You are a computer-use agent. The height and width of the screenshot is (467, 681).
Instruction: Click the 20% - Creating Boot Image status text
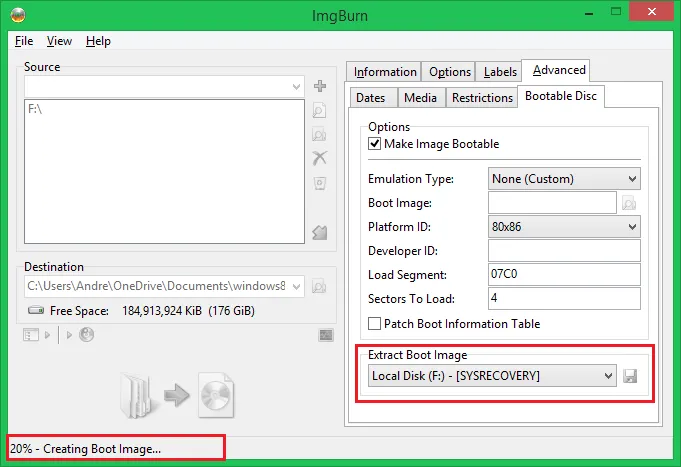(86, 449)
